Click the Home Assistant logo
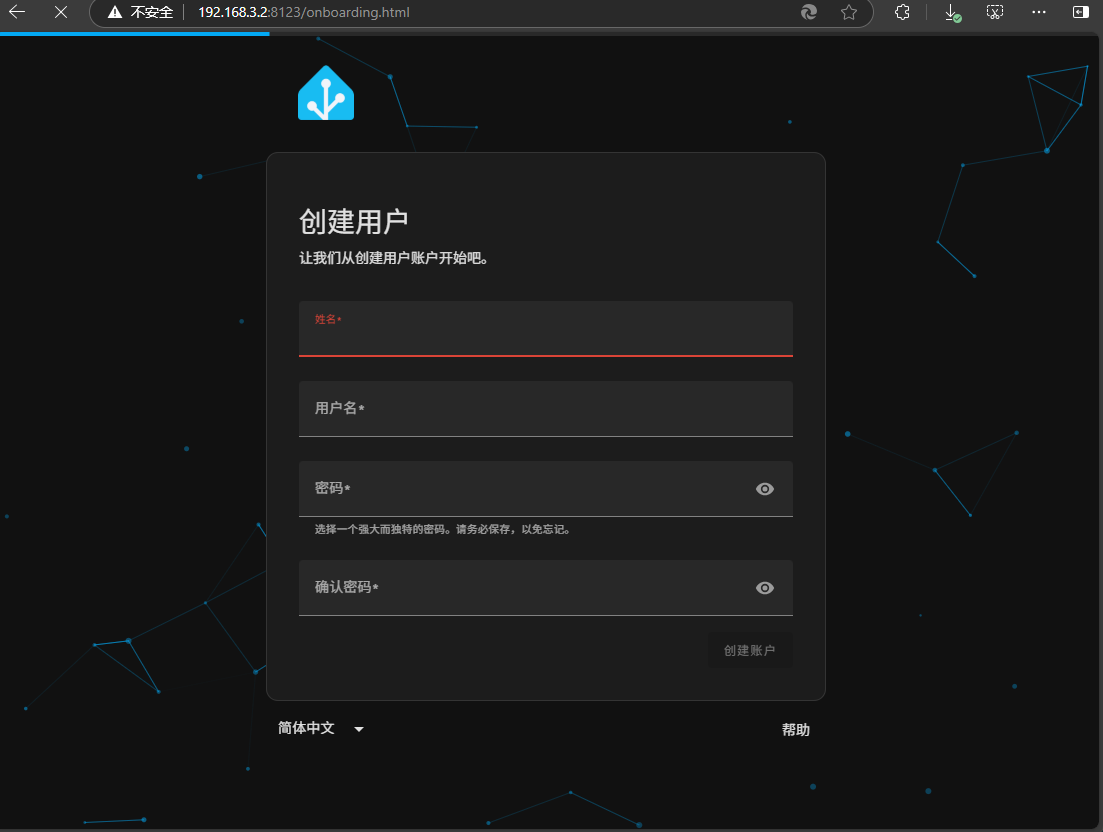1103x832 pixels. coord(326,93)
